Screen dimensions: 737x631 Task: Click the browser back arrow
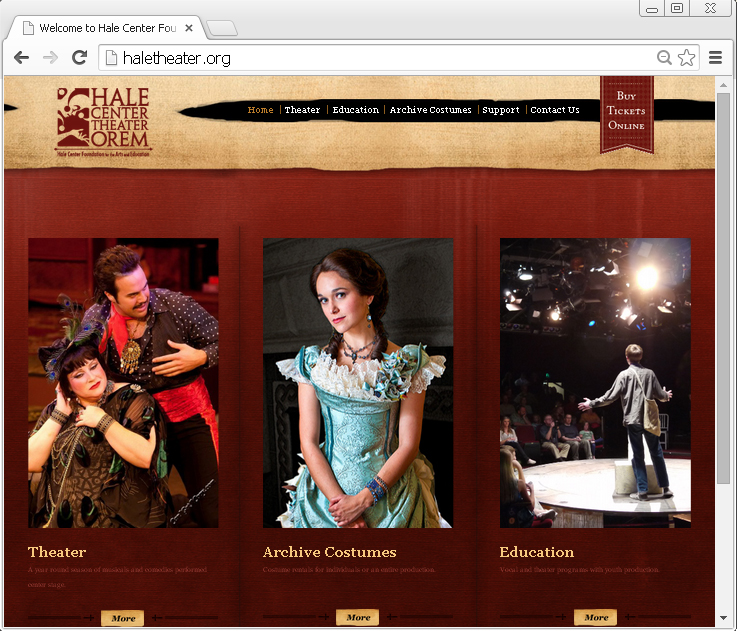[x=21, y=58]
